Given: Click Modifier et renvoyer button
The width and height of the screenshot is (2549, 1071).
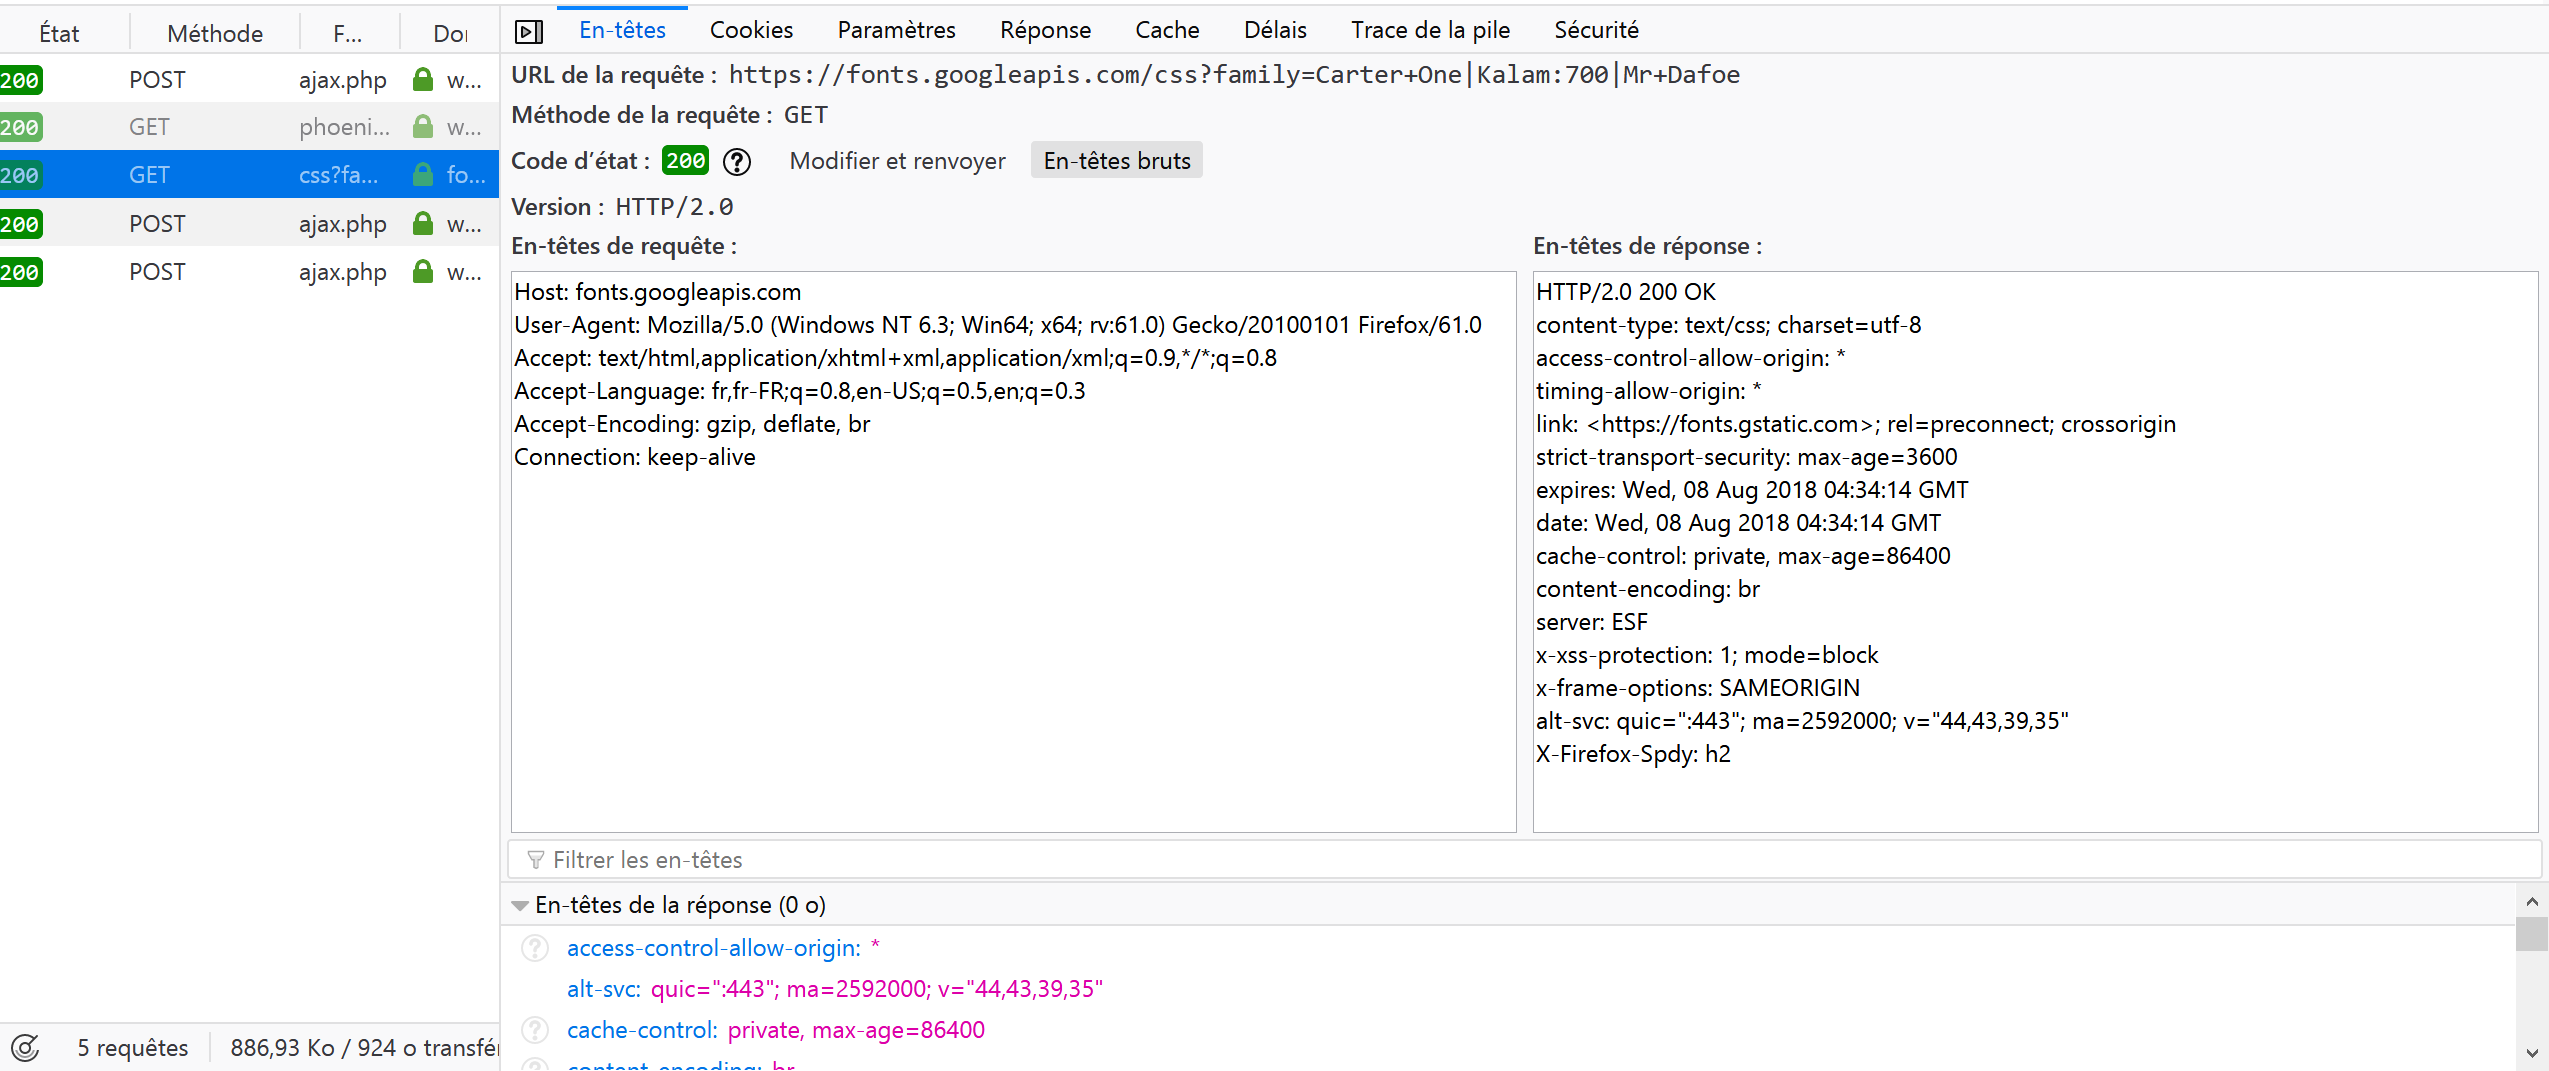Looking at the screenshot, I should (897, 161).
